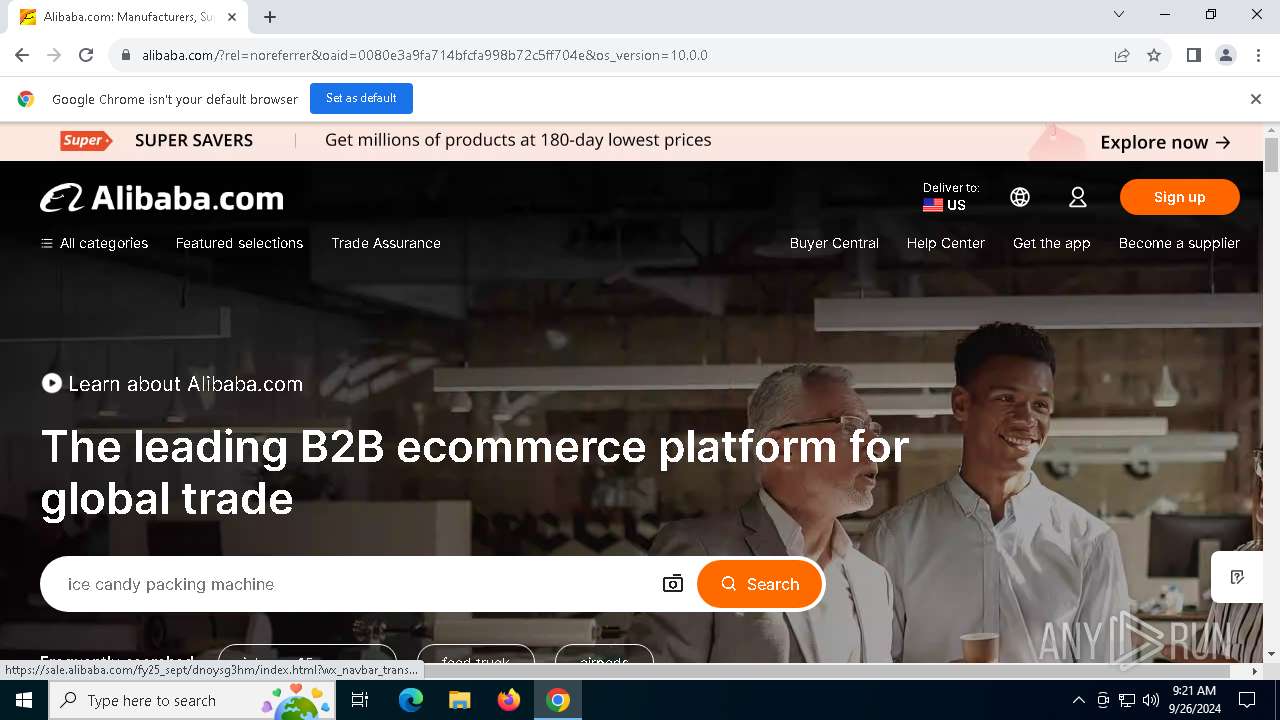Open the Chrome profile avatar
The height and width of the screenshot is (720, 1280).
1225,55
